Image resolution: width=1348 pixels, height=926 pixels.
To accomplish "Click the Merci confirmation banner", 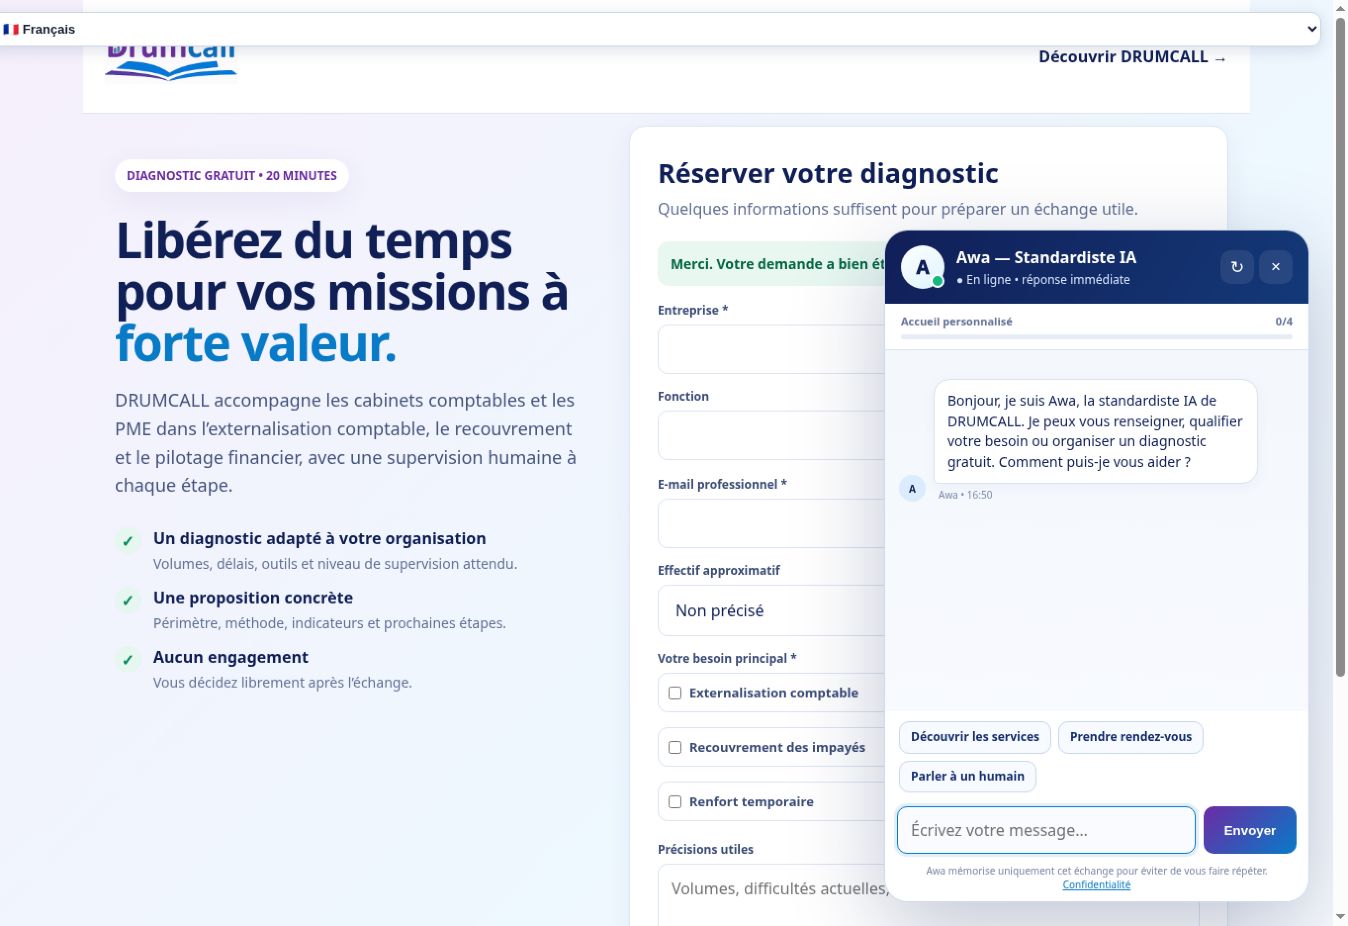I will click(x=771, y=264).
